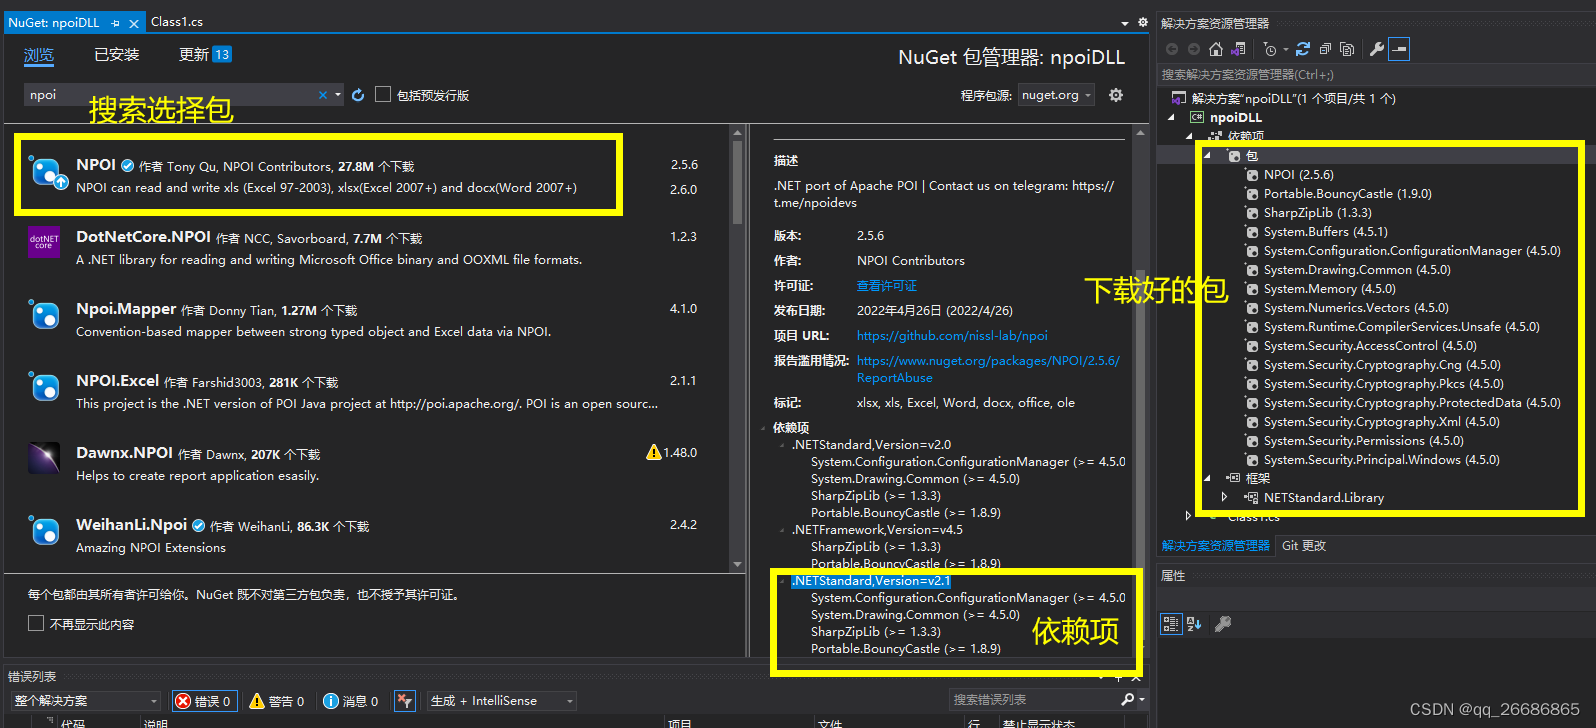Select the DotNetCore.NPOI package icon

(44, 241)
